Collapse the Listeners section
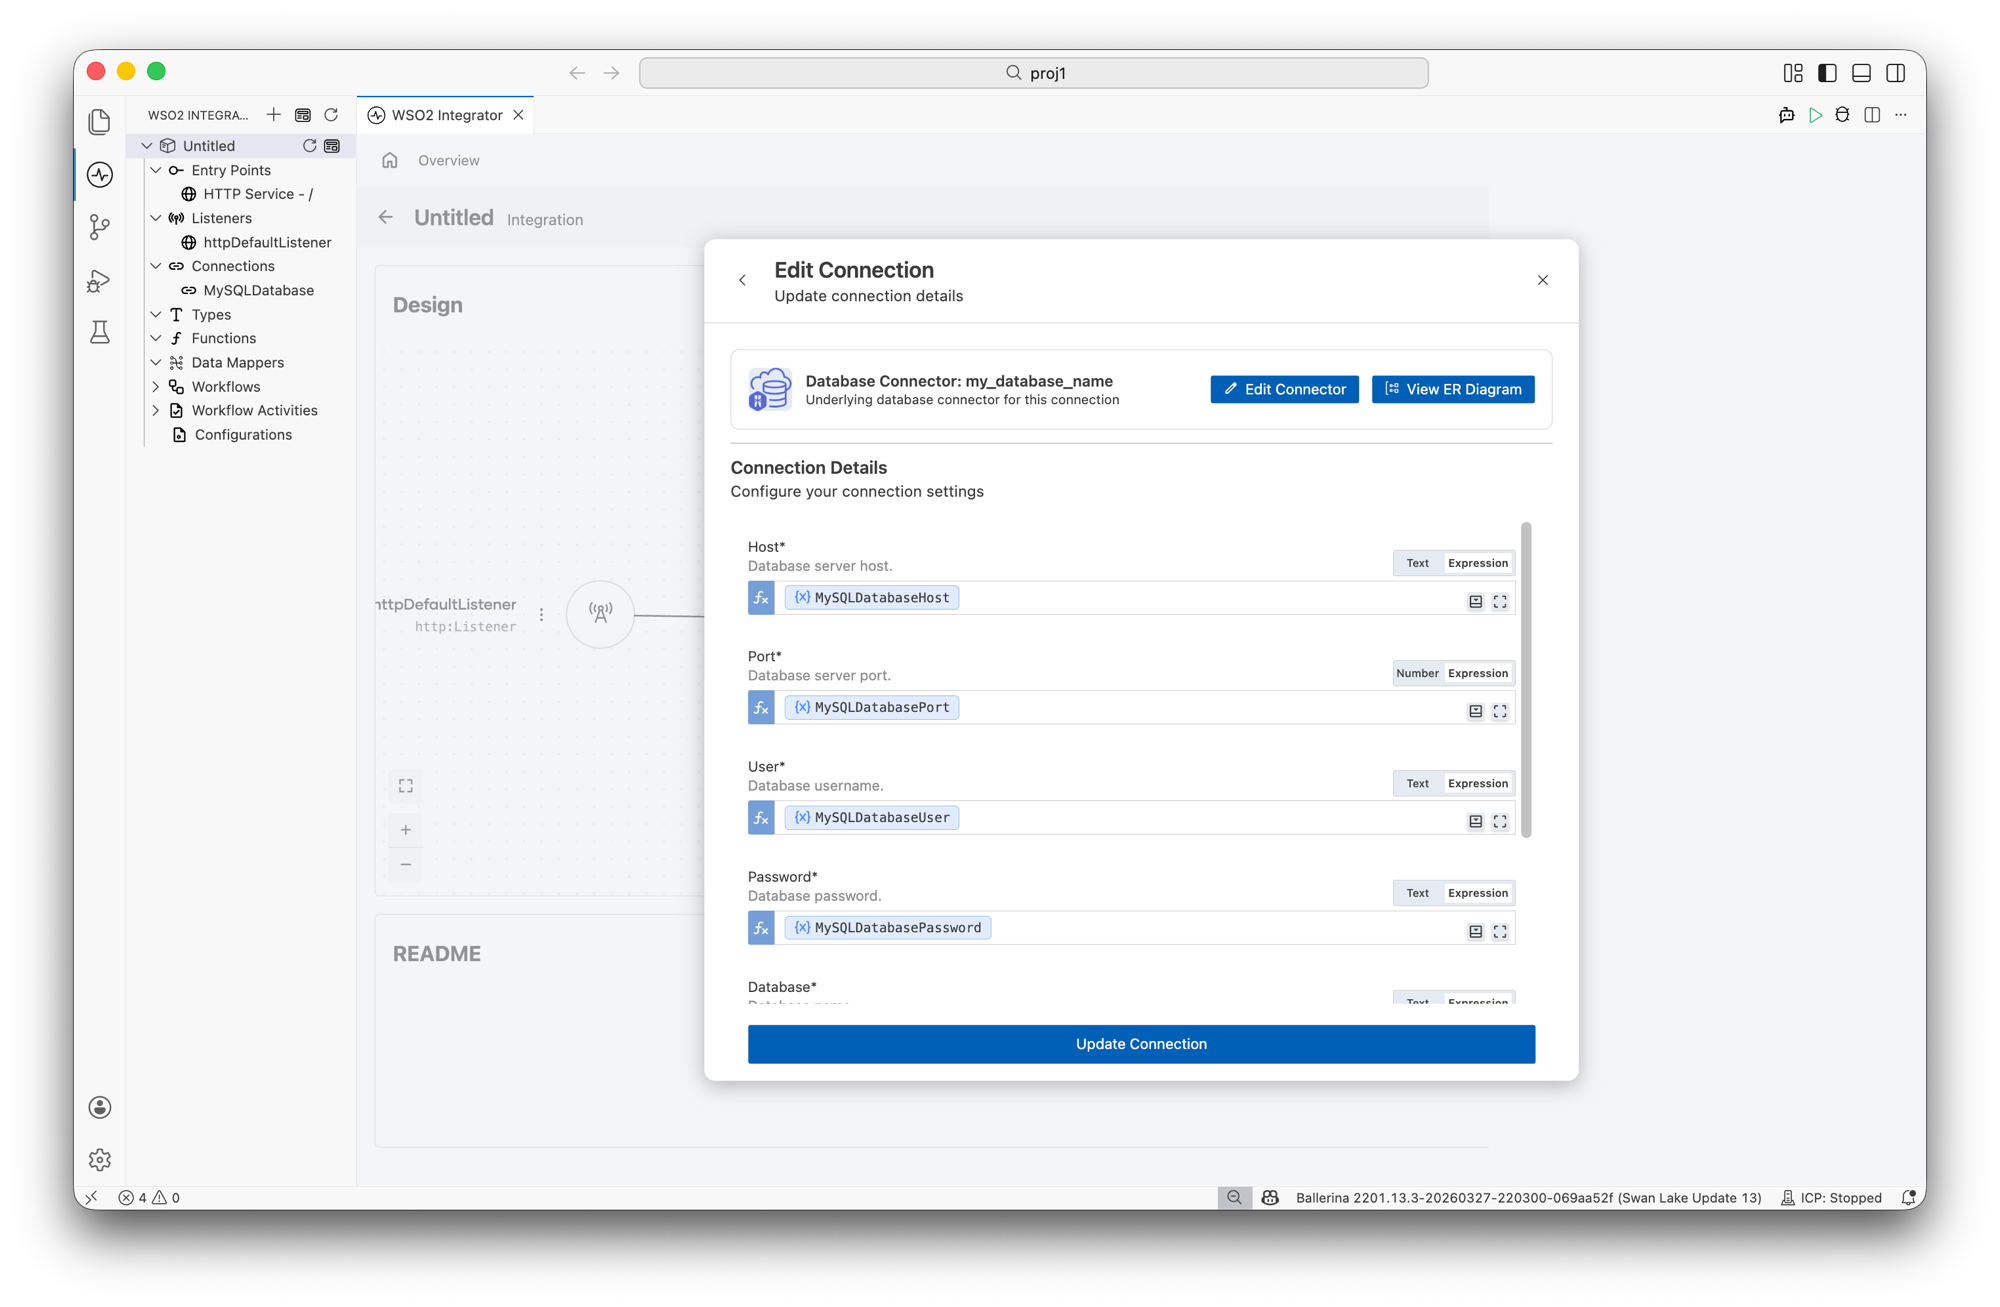 point(156,218)
